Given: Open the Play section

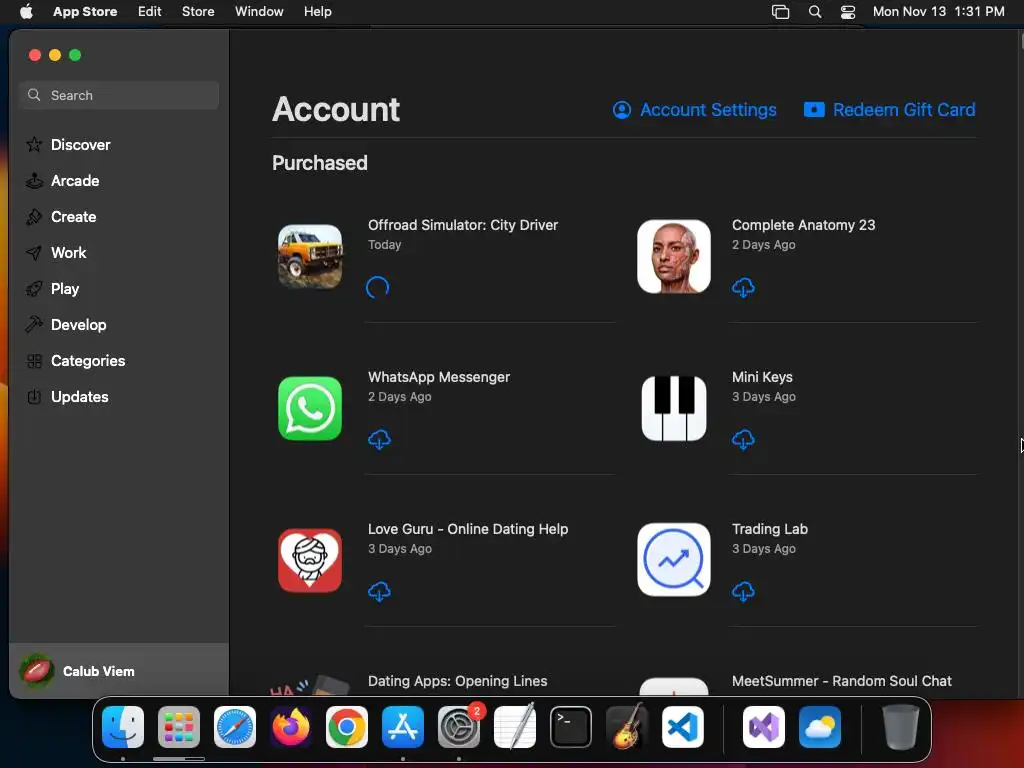Looking at the screenshot, I should (52, 288).
